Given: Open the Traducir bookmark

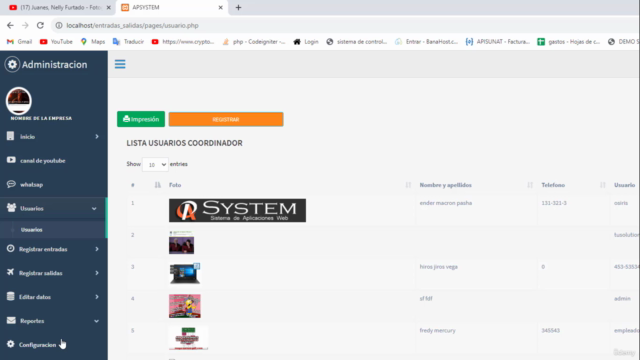Looking at the screenshot, I should [x=128, y=42].
